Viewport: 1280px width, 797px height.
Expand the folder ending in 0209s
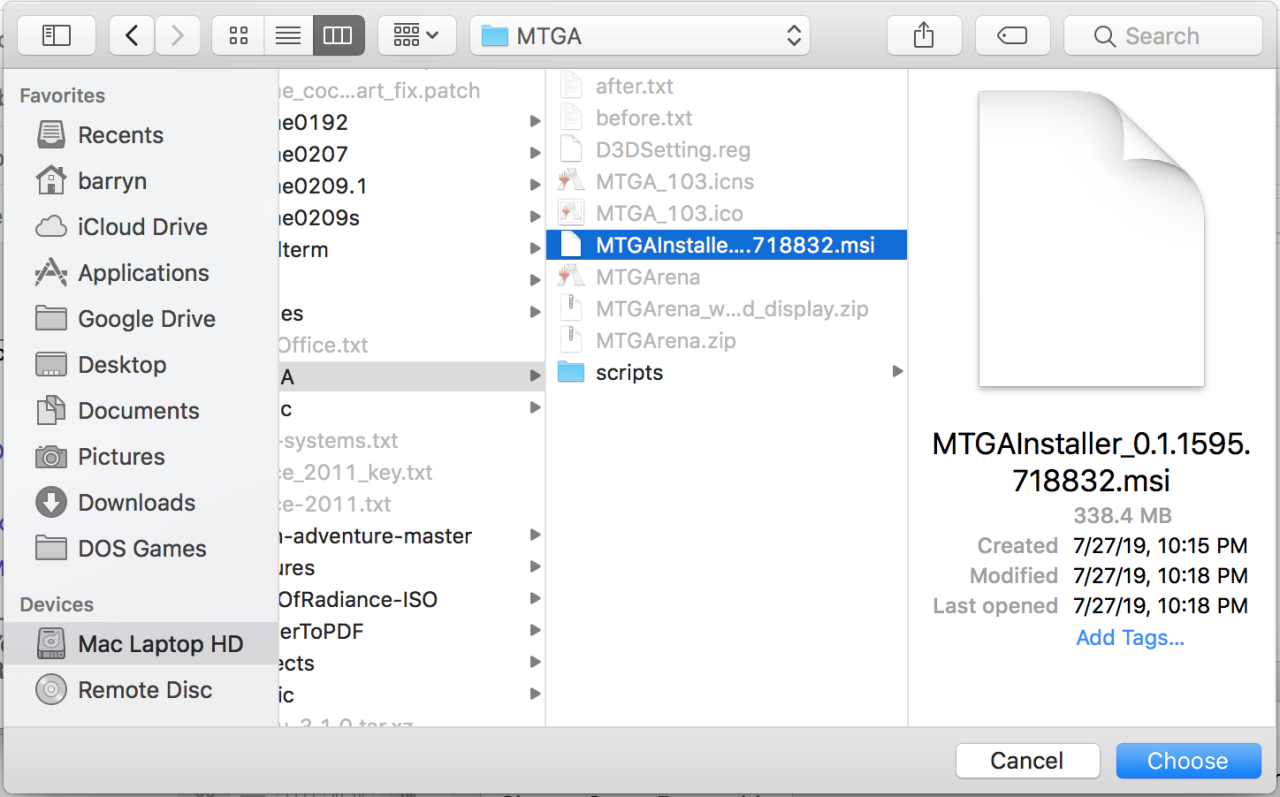[x=536, y=218]
